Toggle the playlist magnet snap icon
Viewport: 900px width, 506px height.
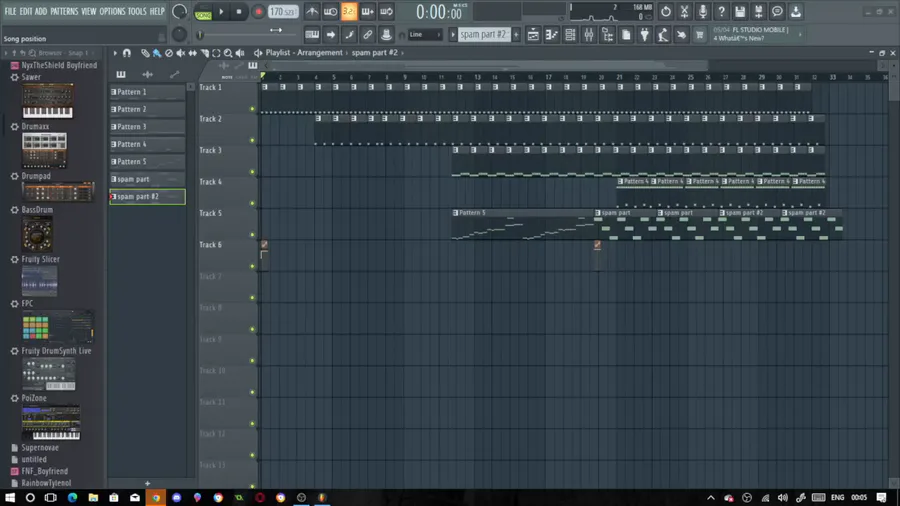coord(127,53)
